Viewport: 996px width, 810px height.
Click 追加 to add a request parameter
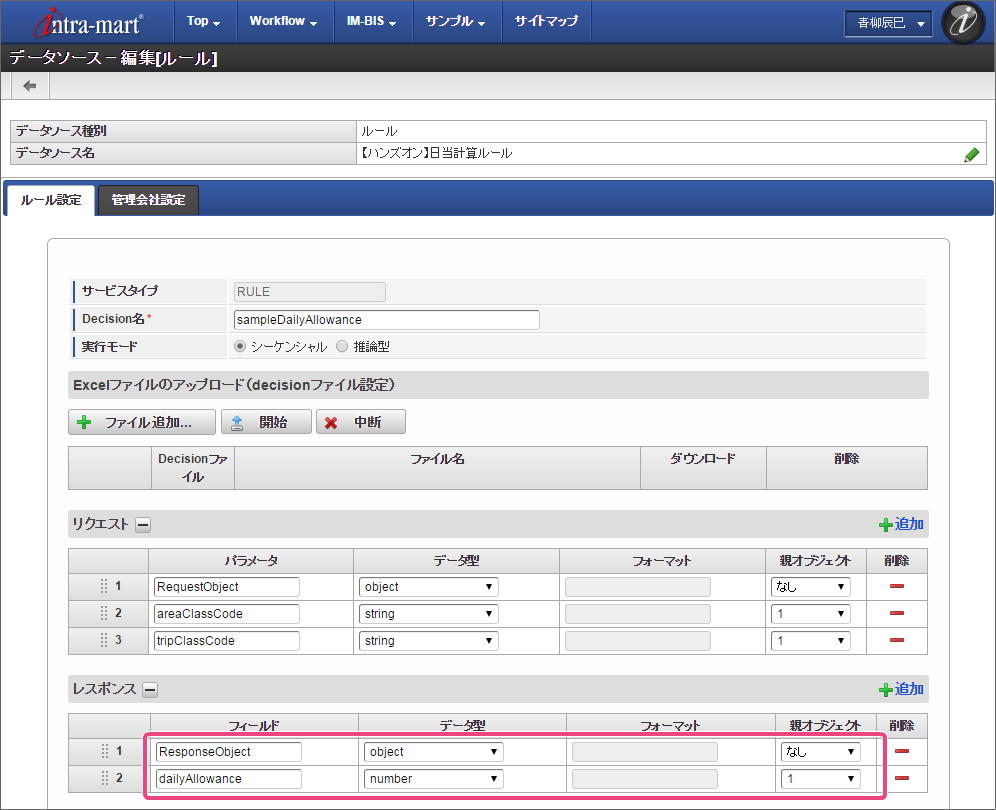(x=901, y=524)
